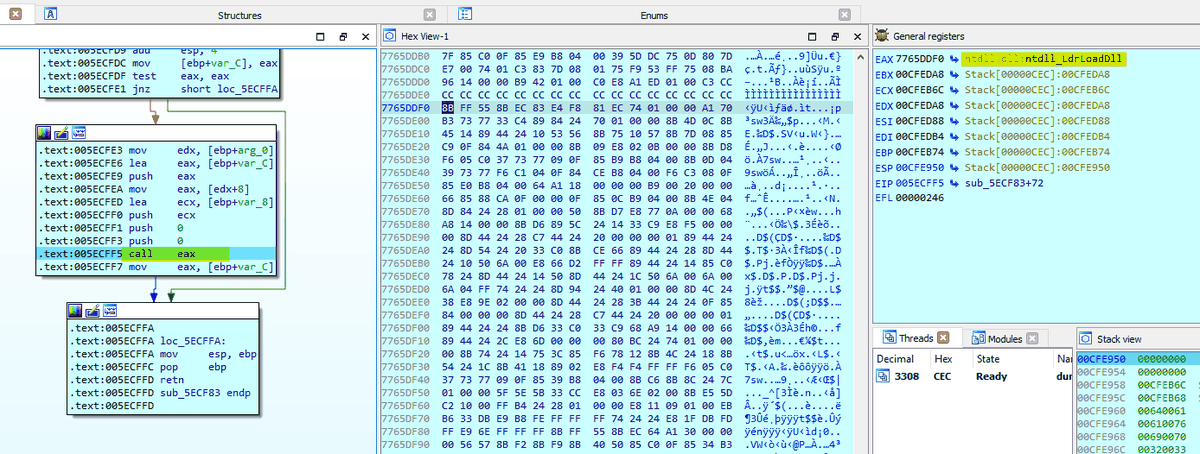
Task: Switch to the Structures tab
Action: (240, 16)
